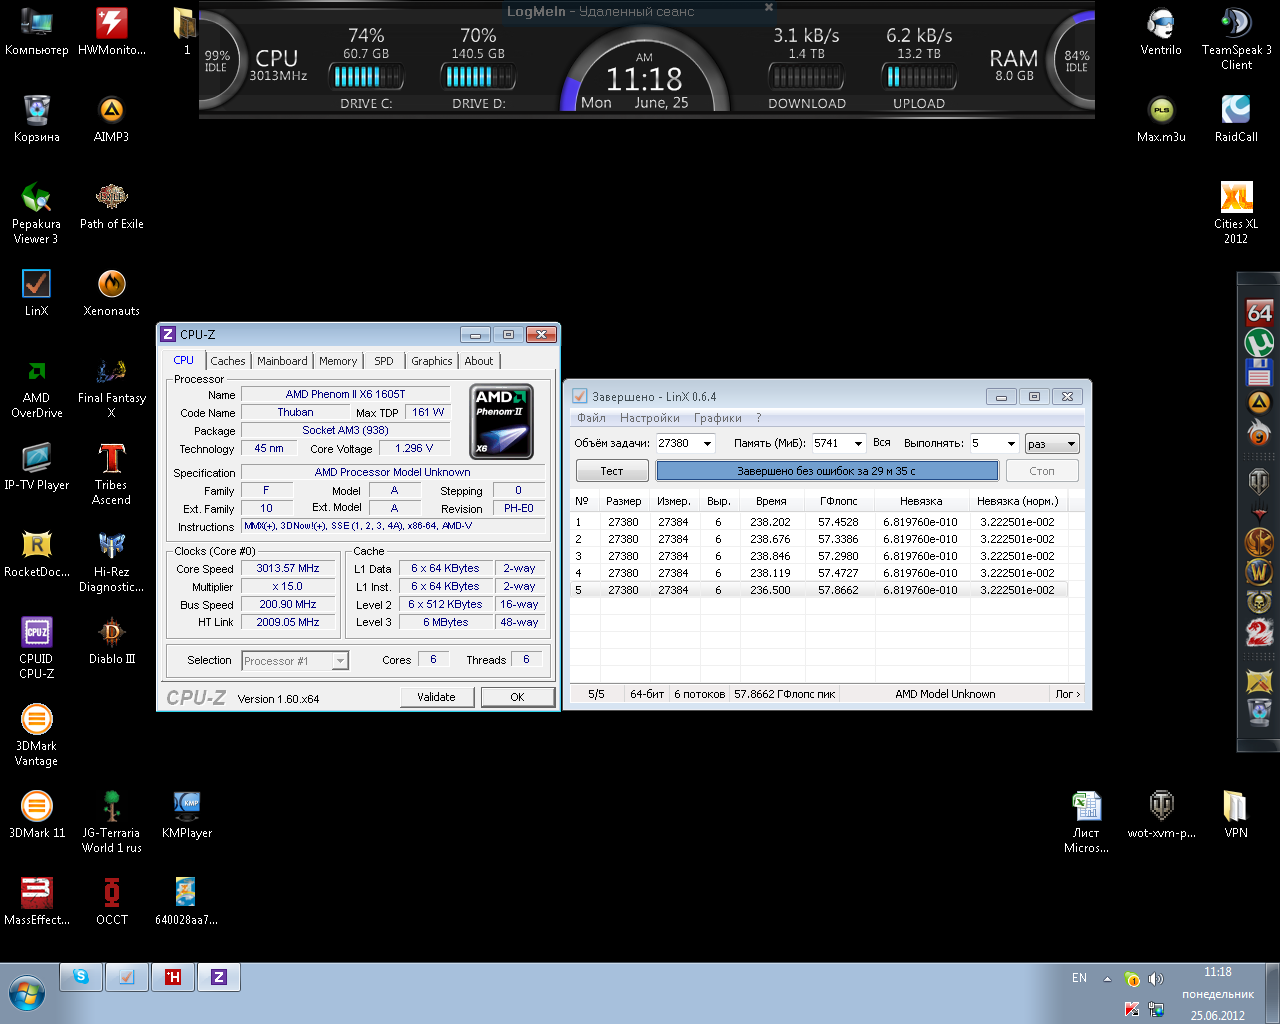Click the ГФлопс column header in LinX
Image resolution: width=1280 pixels, height=1024 pixels.
(838, 501)
